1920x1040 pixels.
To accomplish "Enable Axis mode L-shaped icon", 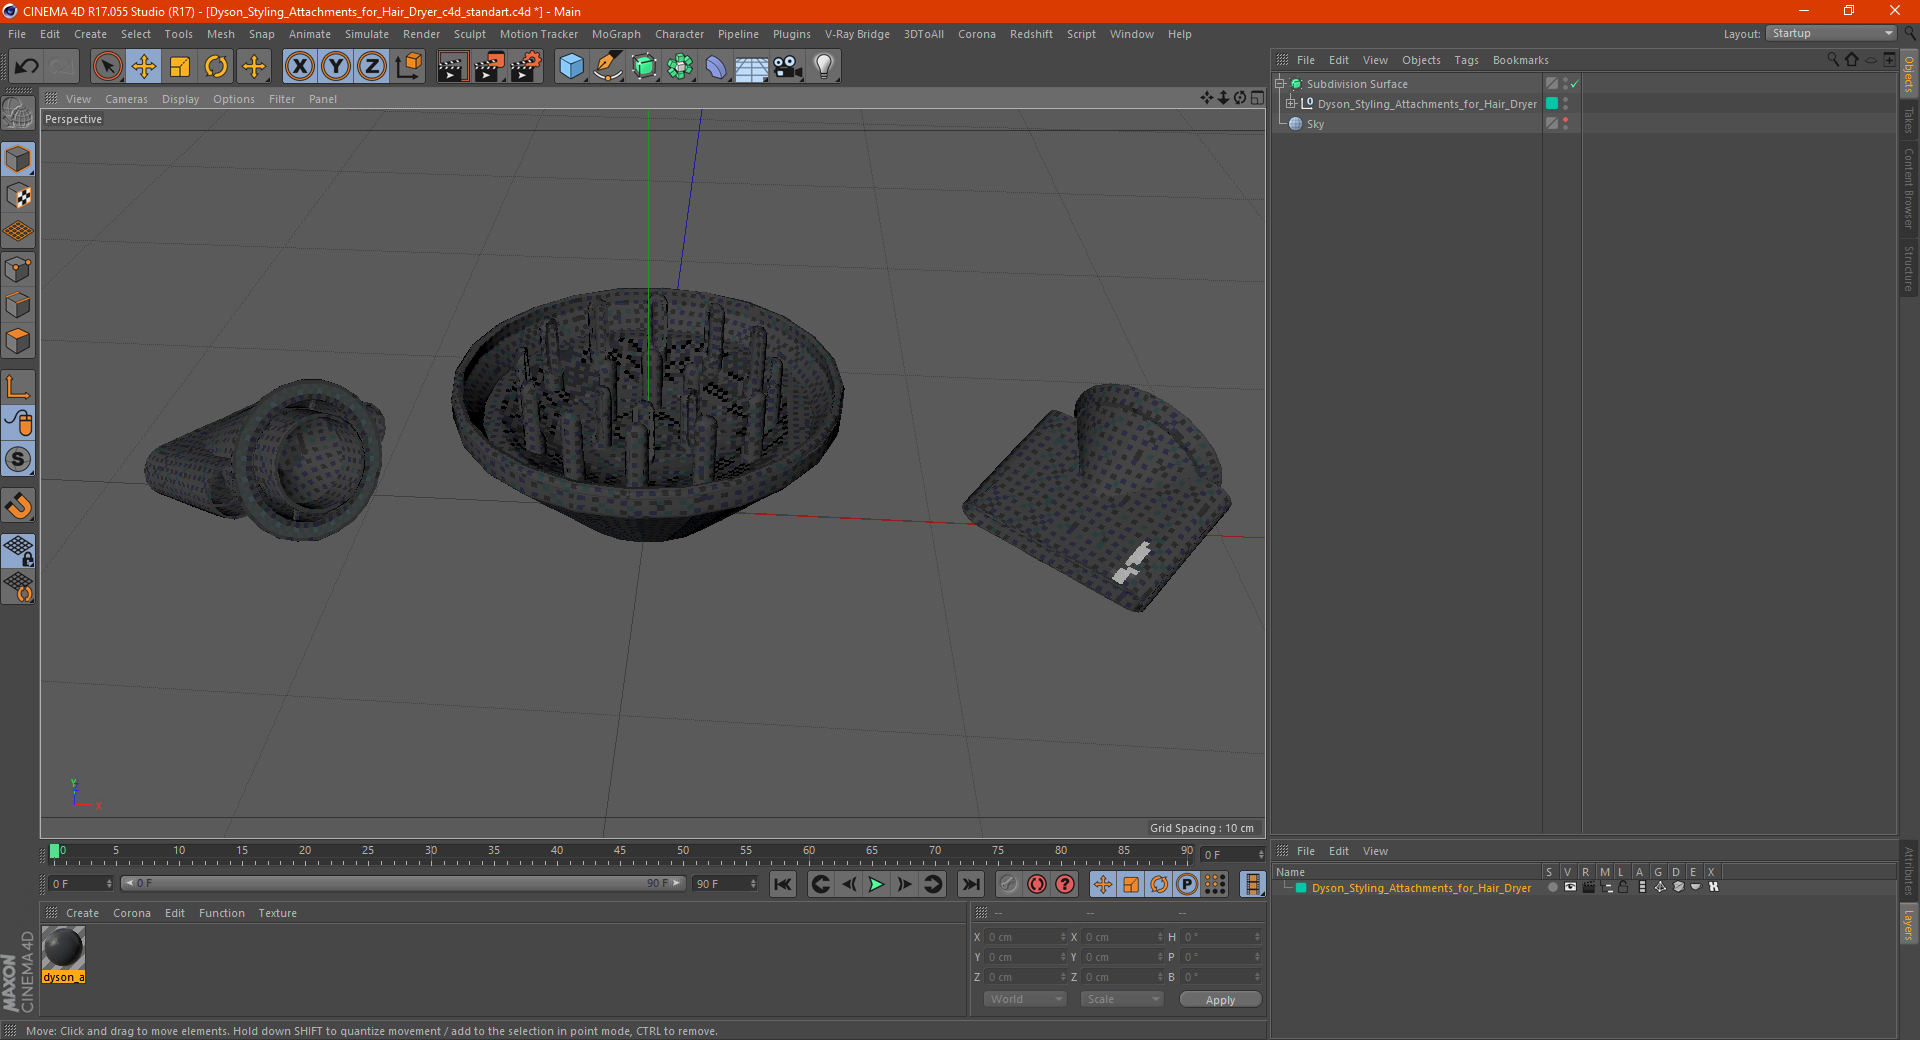I will click(x=18, y=387).
